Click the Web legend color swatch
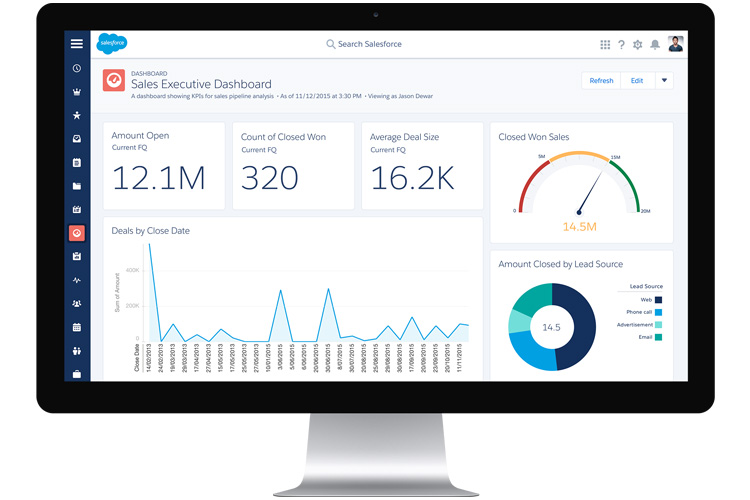750x500 pixels. [x=658, y=300]
